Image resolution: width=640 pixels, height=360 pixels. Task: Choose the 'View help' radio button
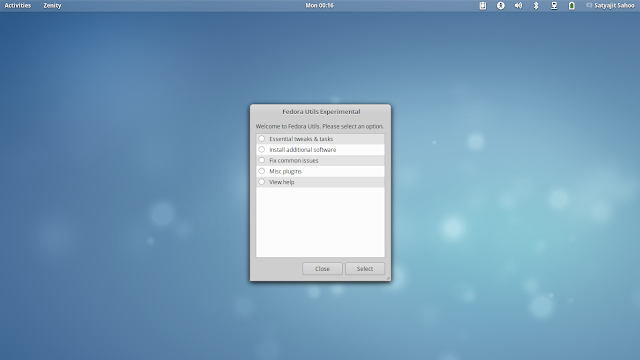262,182
